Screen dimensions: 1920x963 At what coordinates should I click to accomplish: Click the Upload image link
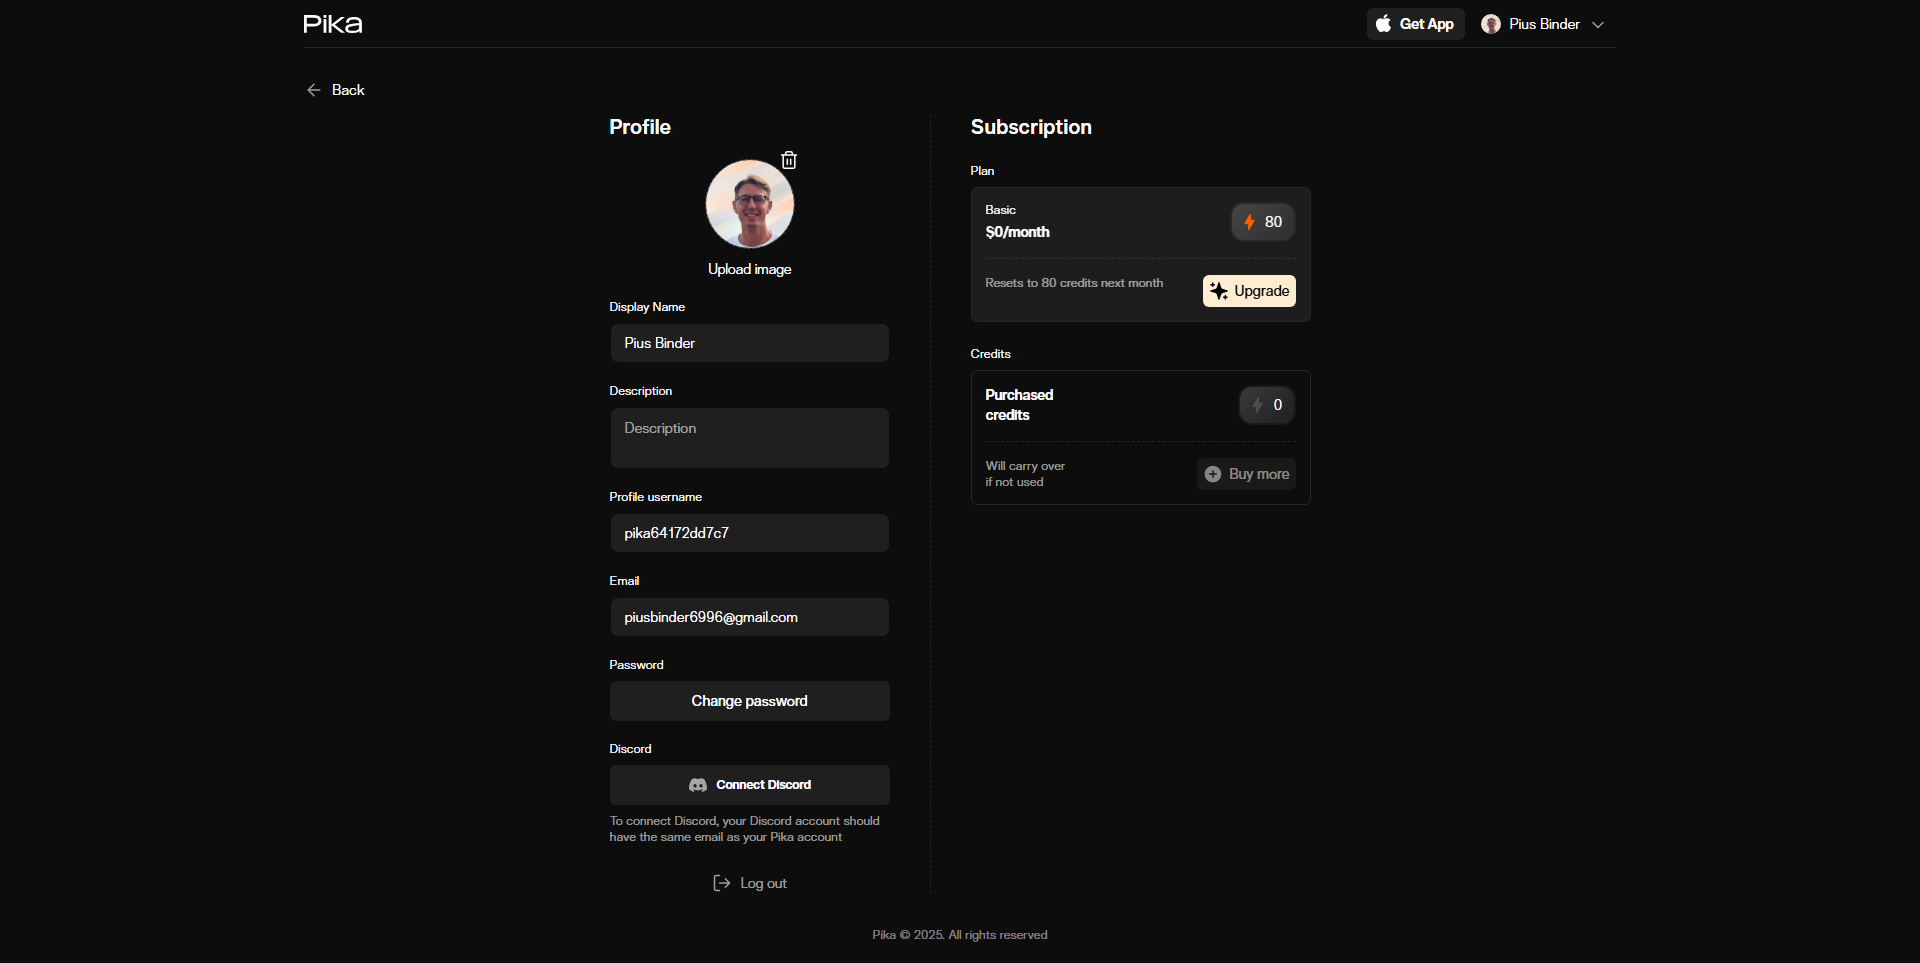[x=749, y=269]
